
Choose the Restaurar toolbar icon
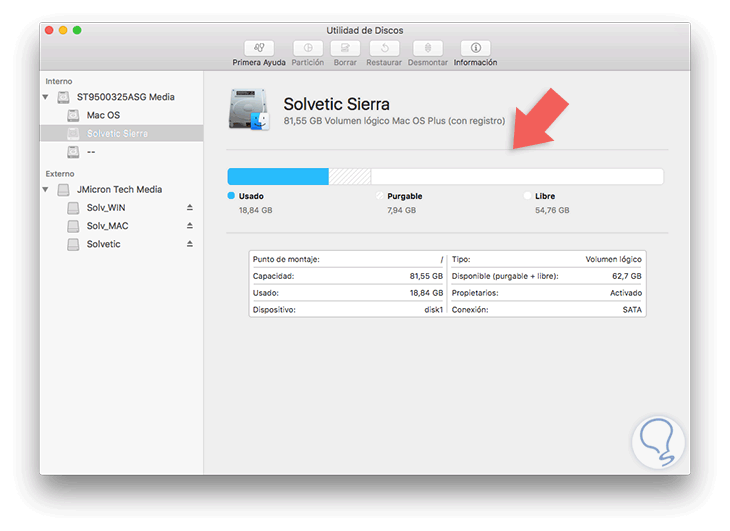click(x=384, y=48)
